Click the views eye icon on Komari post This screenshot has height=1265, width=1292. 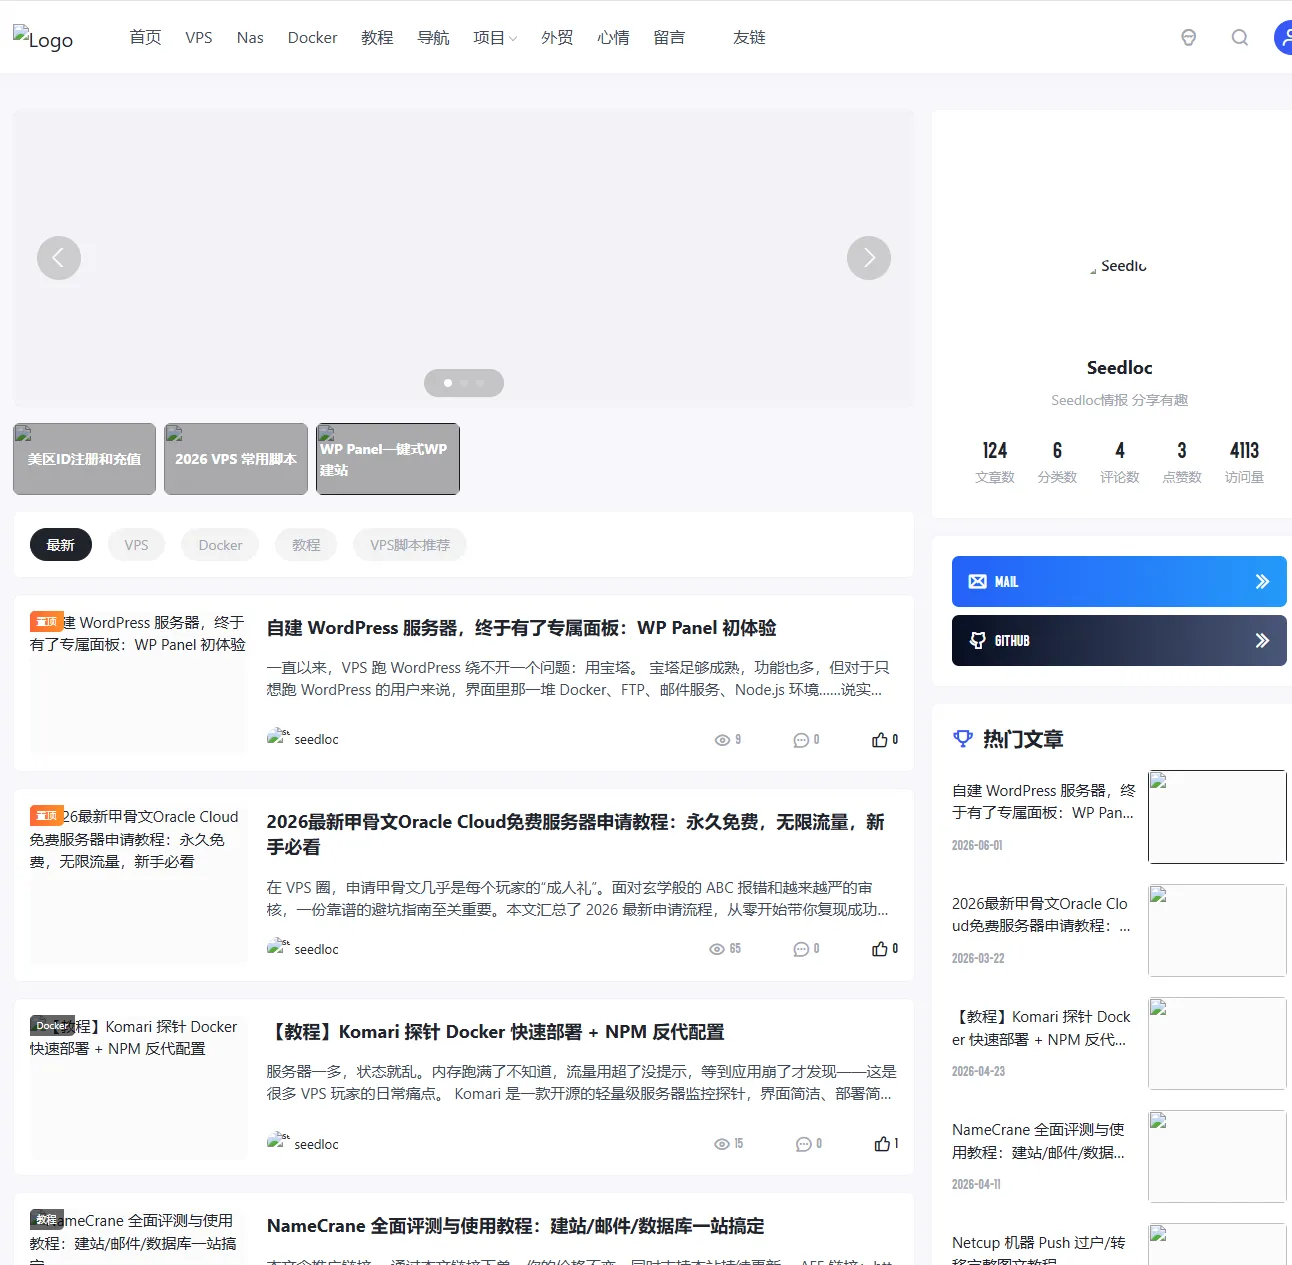tap(722, 1144)
